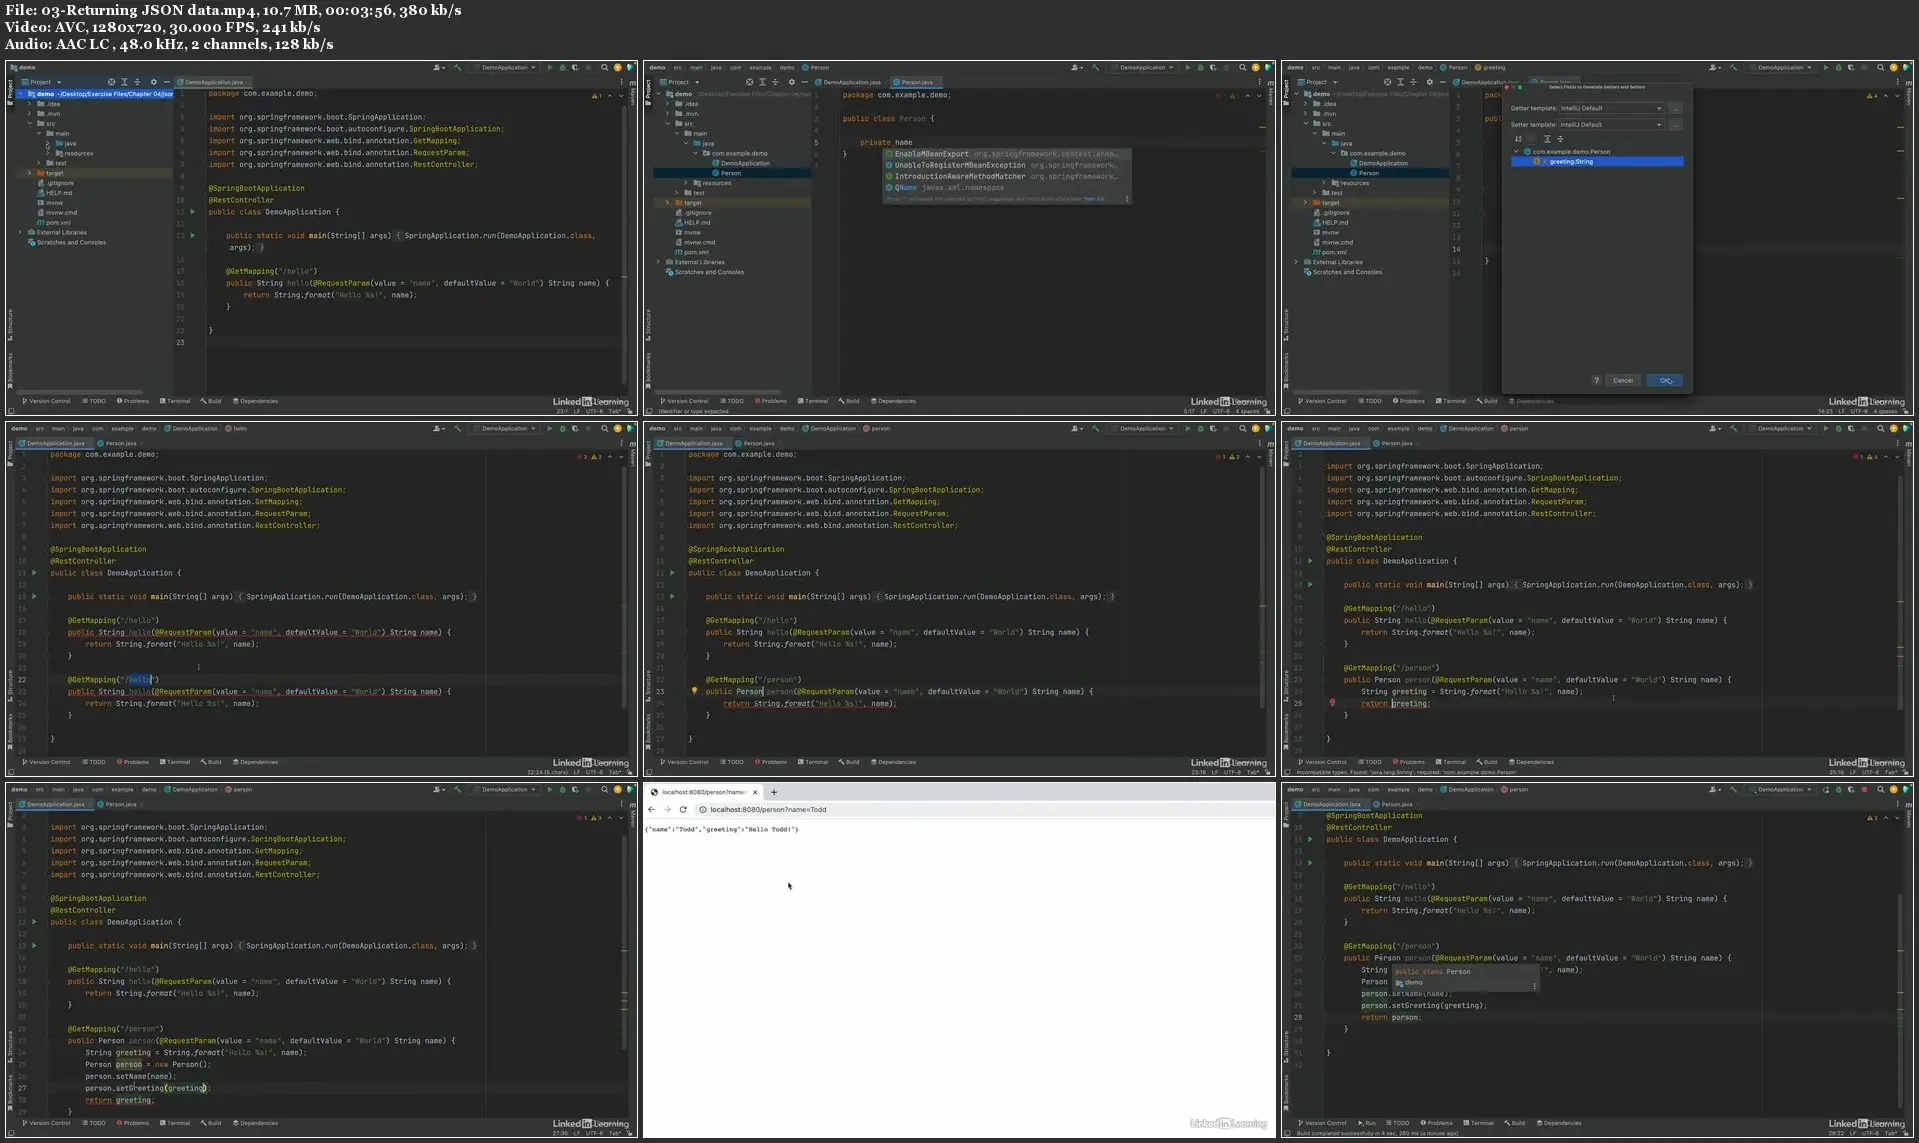Select the localhost:8080 browser tab

pyautogui.click(x=704, y=792)
